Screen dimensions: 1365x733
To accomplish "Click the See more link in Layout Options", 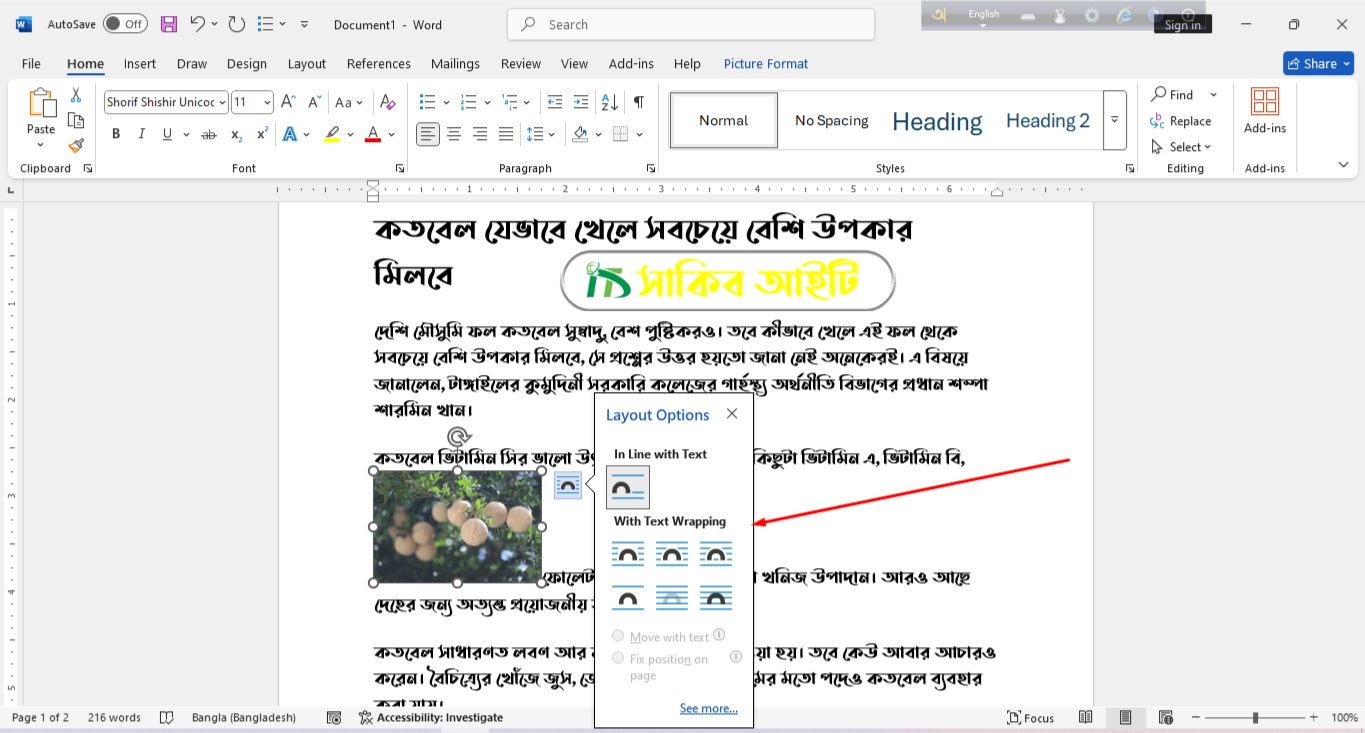I will point(708,708).
